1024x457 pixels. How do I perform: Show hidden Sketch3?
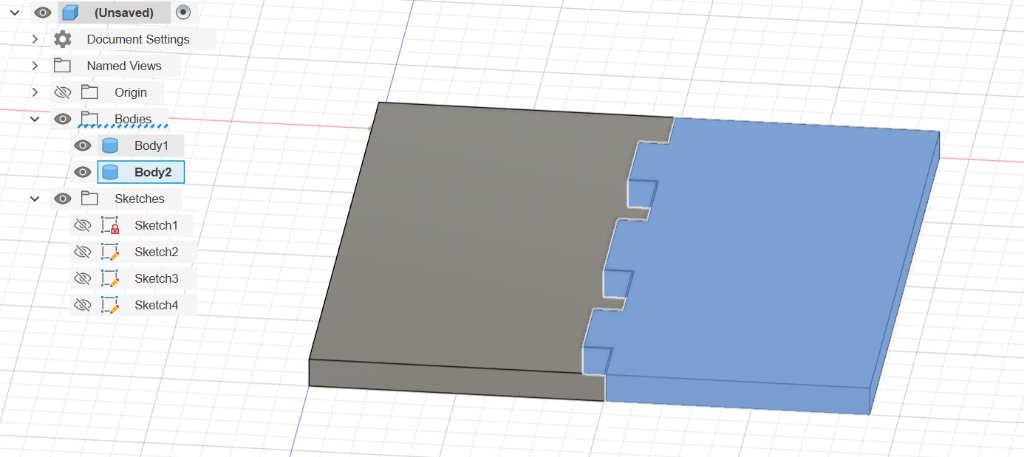point(82,278)
